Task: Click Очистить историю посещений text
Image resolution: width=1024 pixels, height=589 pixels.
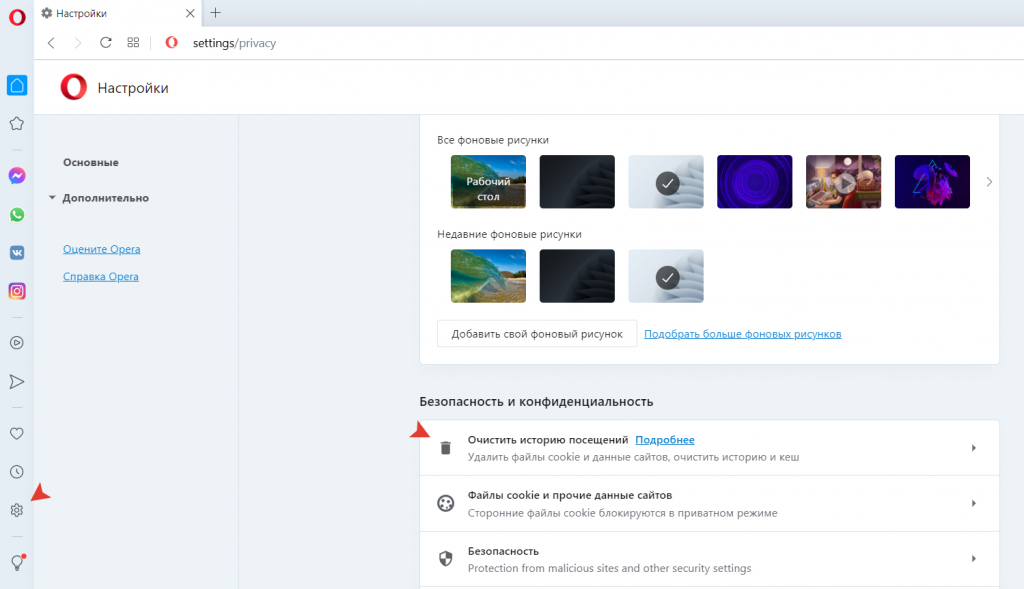Action: click(548, 440)
